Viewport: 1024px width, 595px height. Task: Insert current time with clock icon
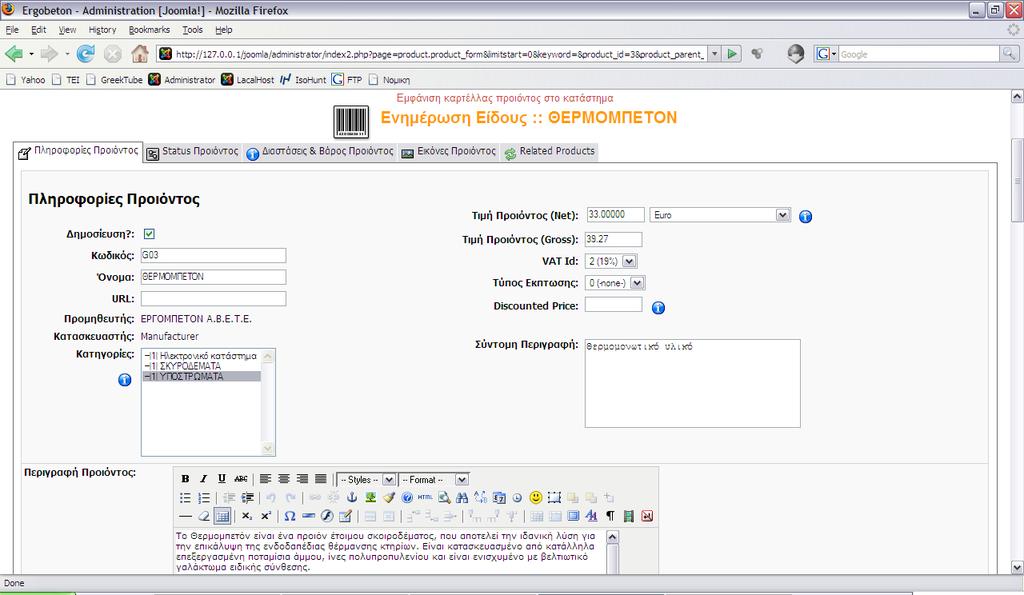tap(517, 498)
